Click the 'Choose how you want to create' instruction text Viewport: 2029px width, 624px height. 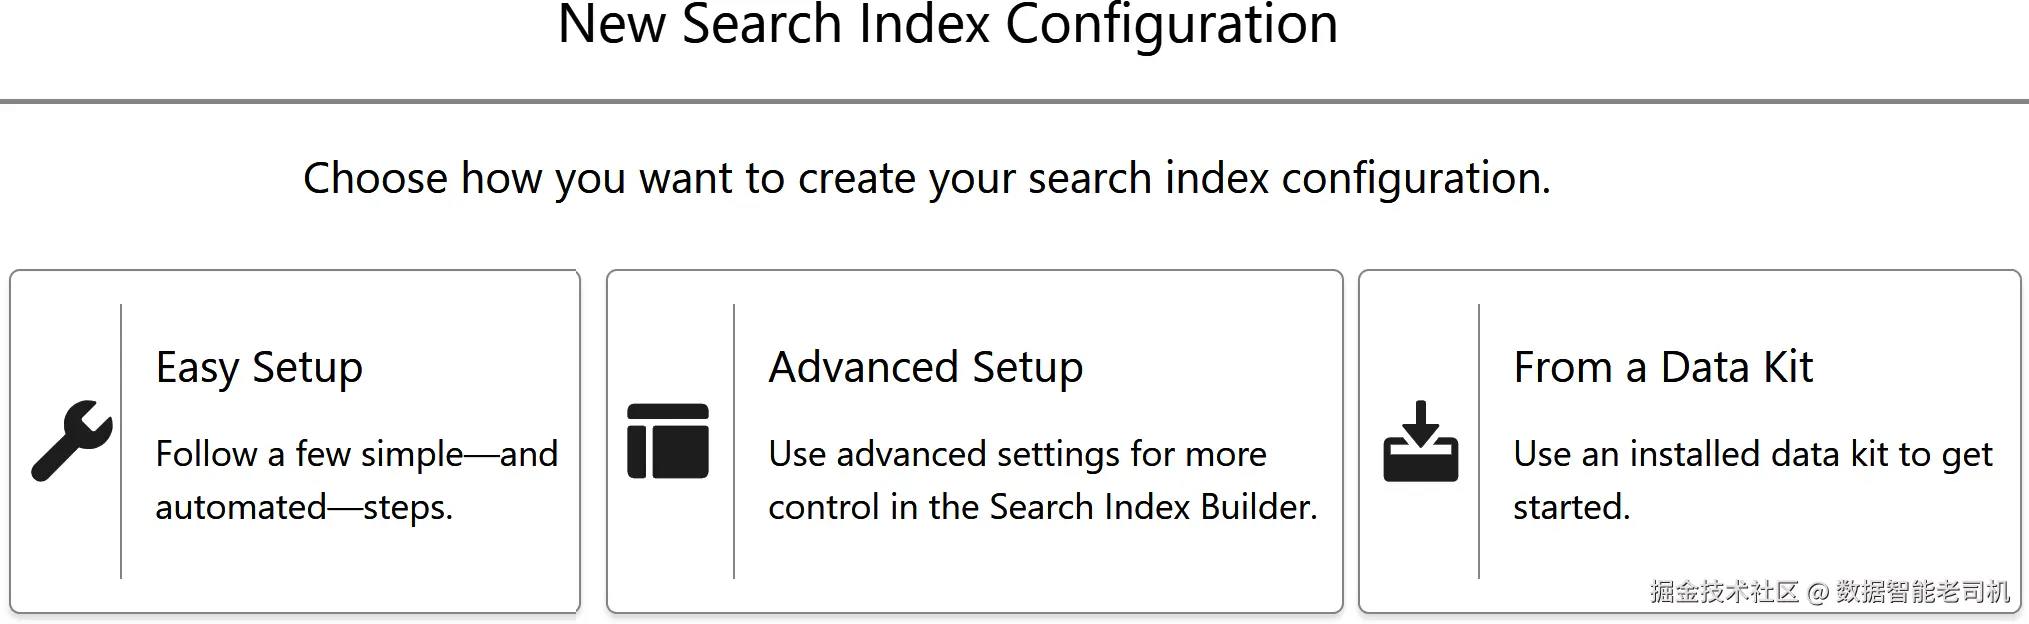[x=926, y=178]
